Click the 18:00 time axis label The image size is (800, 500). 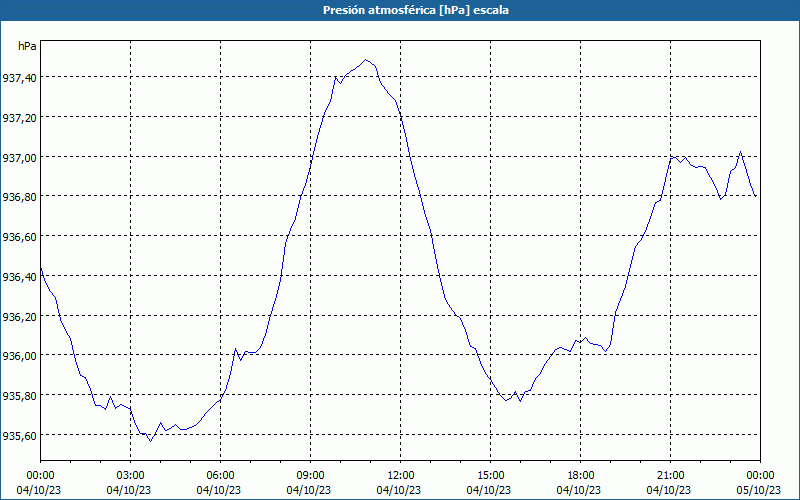click(x=581, y=476)
